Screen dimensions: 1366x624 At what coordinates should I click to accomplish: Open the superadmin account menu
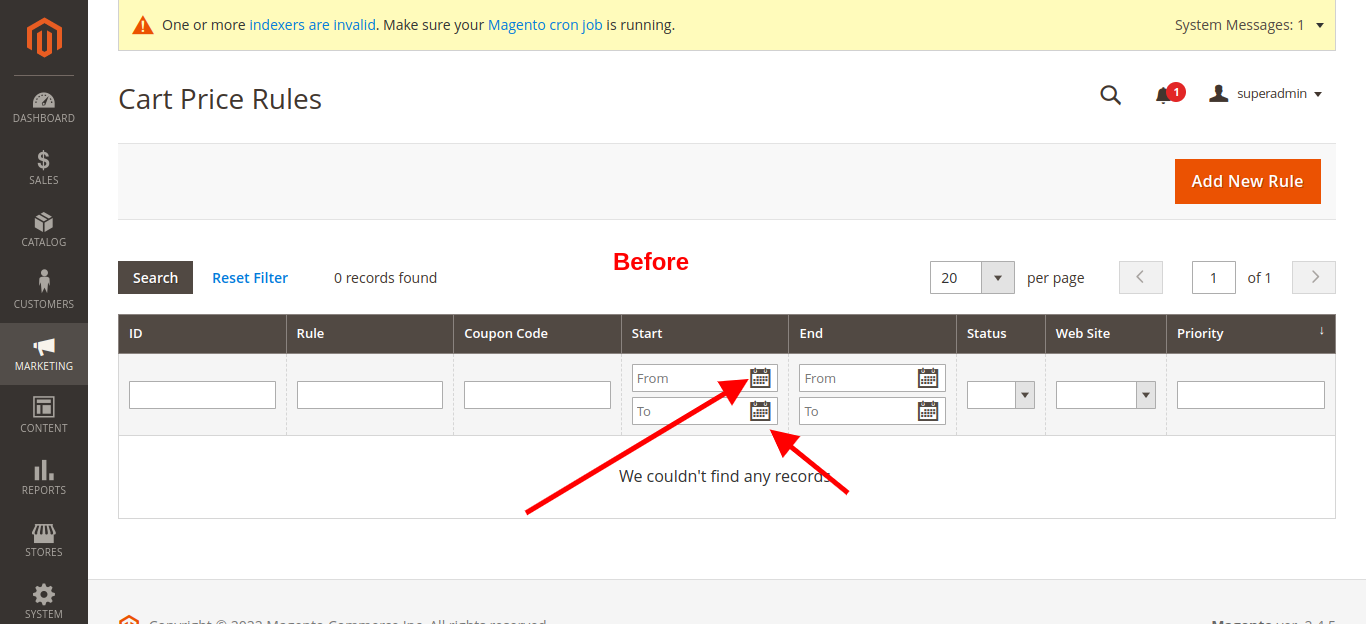(1265, 93)
